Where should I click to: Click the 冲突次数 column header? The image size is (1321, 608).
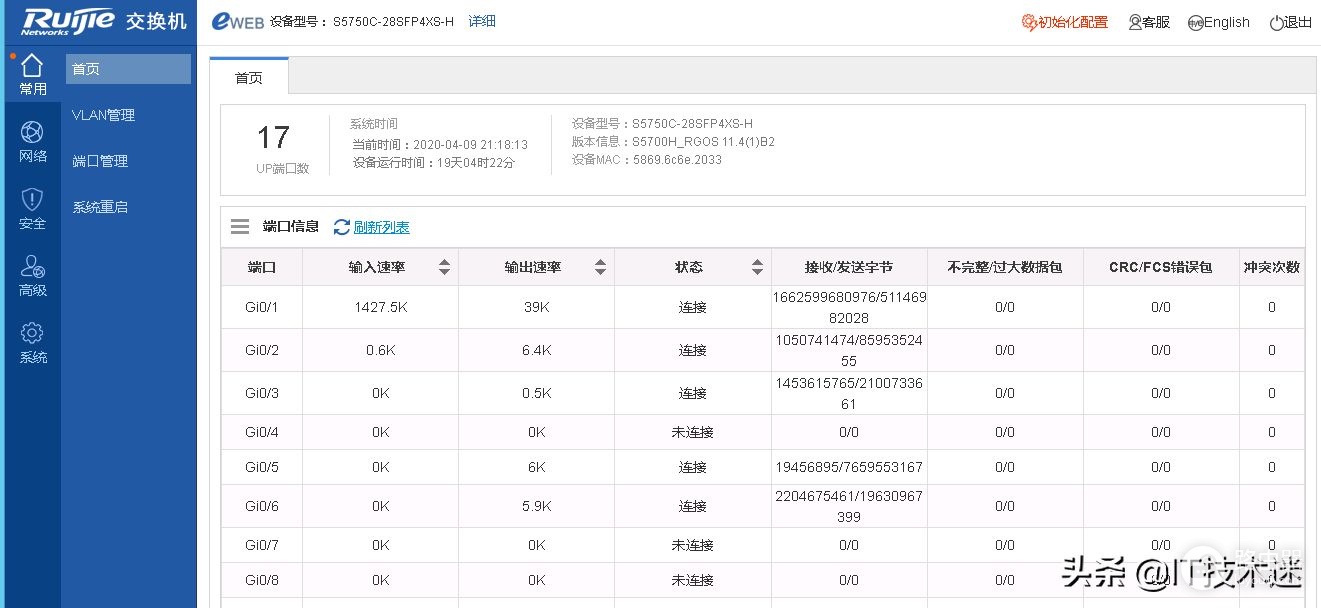pos(1272,267)
